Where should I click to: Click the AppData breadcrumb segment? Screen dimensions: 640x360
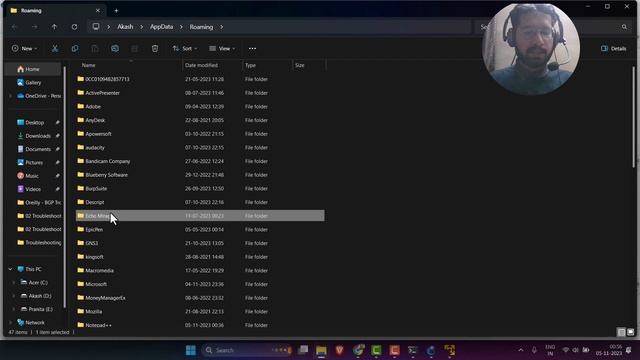[162, 27]
